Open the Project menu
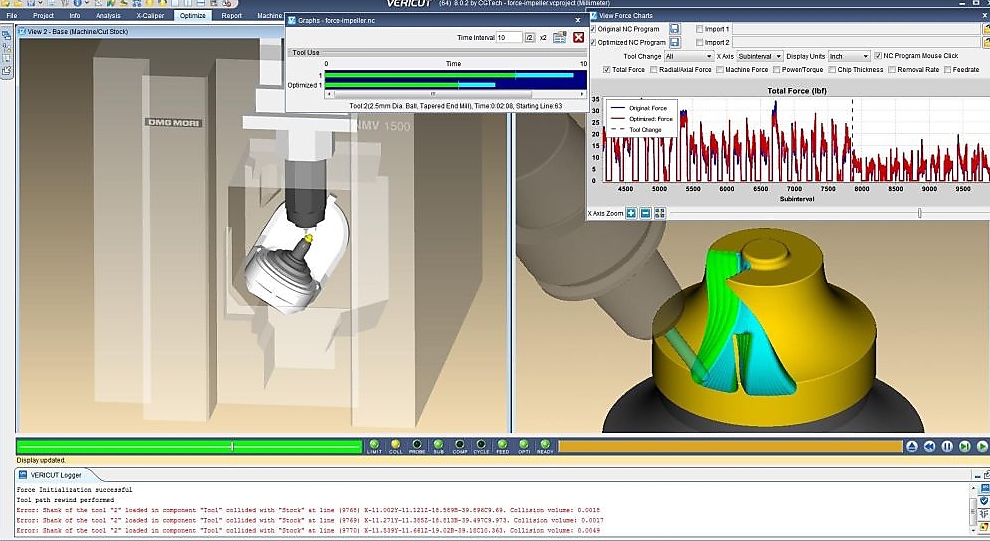Viewport: 990px width, 541px height. tap(43, 15)
